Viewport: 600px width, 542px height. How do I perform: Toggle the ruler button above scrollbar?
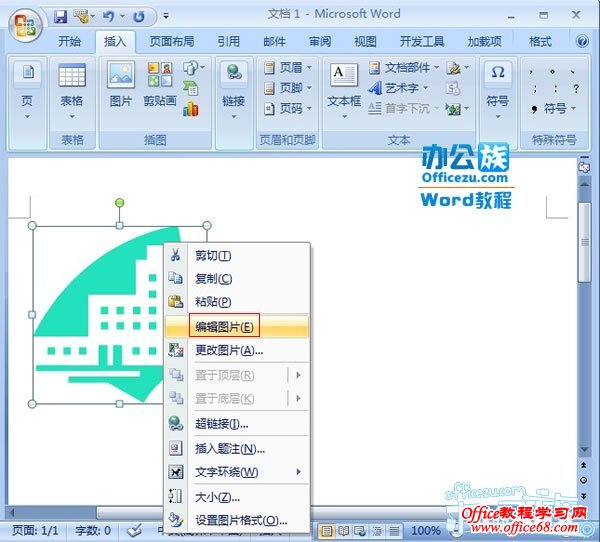click(x=584, y=167)
